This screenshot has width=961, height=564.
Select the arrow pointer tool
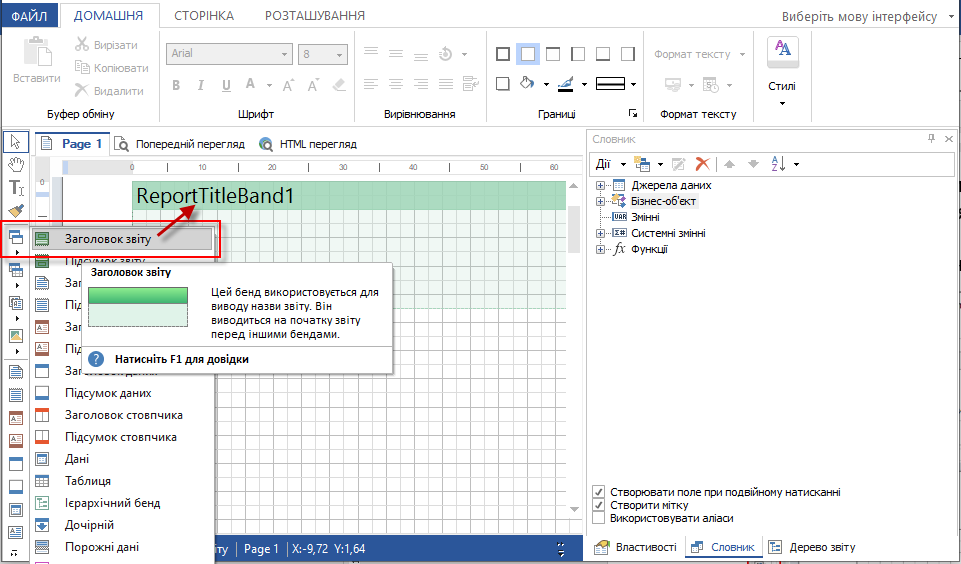point(15,142)
